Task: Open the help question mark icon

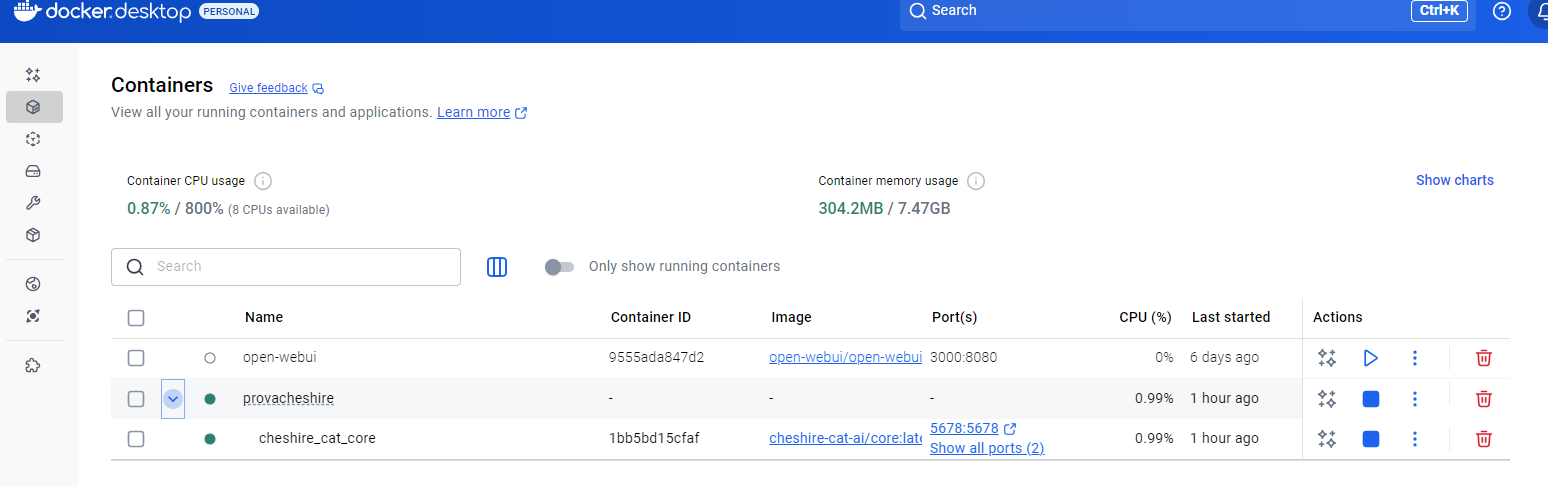Action: click(x=1502, y=11)
